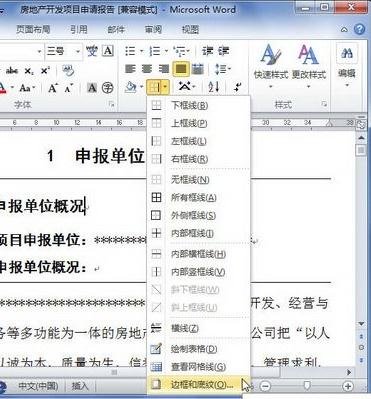The height and width of the screenshot is (399, 371).
Task: Click the horizontal scrollbar right arrow
Action: click(x=349, y=372)
